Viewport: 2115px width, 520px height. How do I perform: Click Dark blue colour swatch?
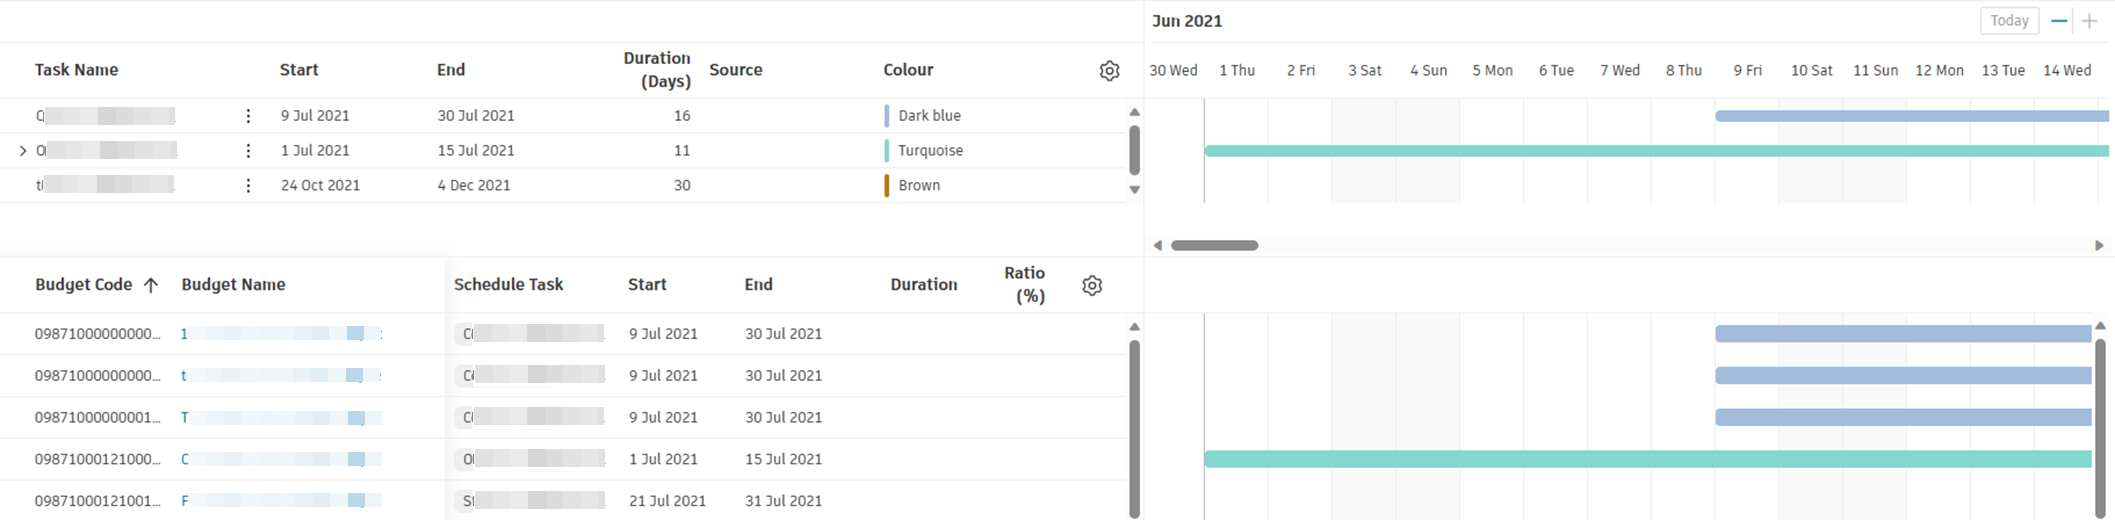[x=887, y=116]
